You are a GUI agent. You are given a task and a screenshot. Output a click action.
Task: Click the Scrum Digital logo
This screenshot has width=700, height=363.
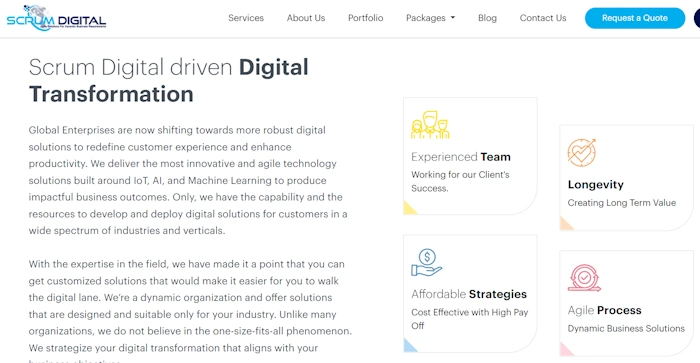(x=56, y=18)
